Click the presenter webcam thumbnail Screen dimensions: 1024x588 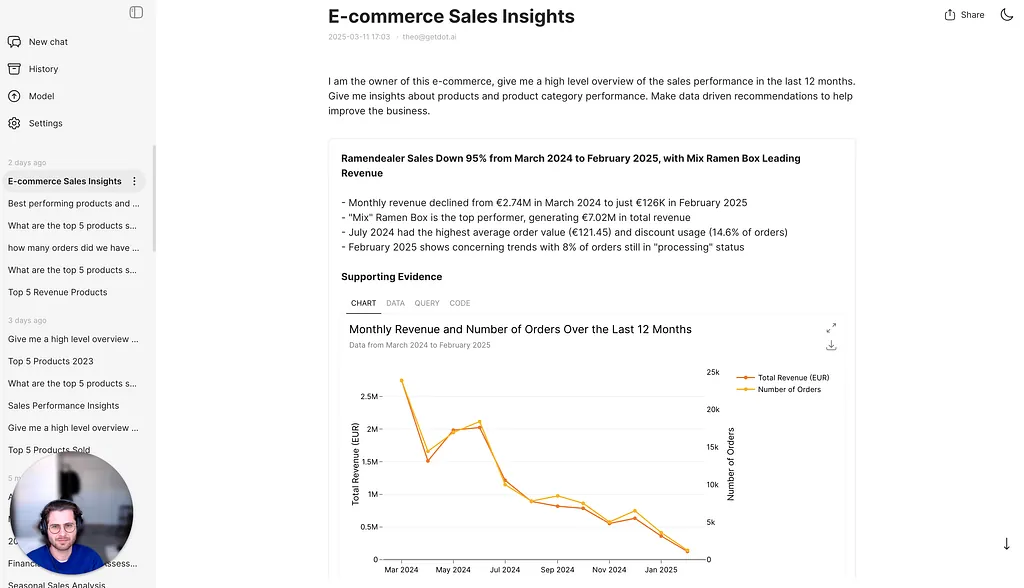point(72,514)
